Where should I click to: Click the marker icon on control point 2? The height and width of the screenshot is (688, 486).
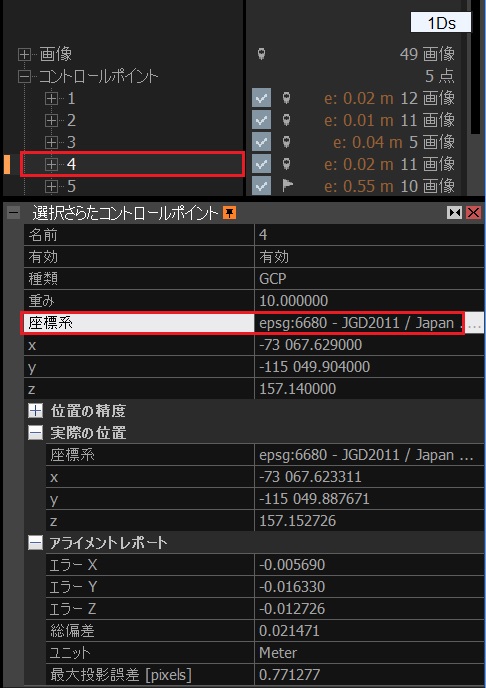pyautogui.click(x=286, y=120)
